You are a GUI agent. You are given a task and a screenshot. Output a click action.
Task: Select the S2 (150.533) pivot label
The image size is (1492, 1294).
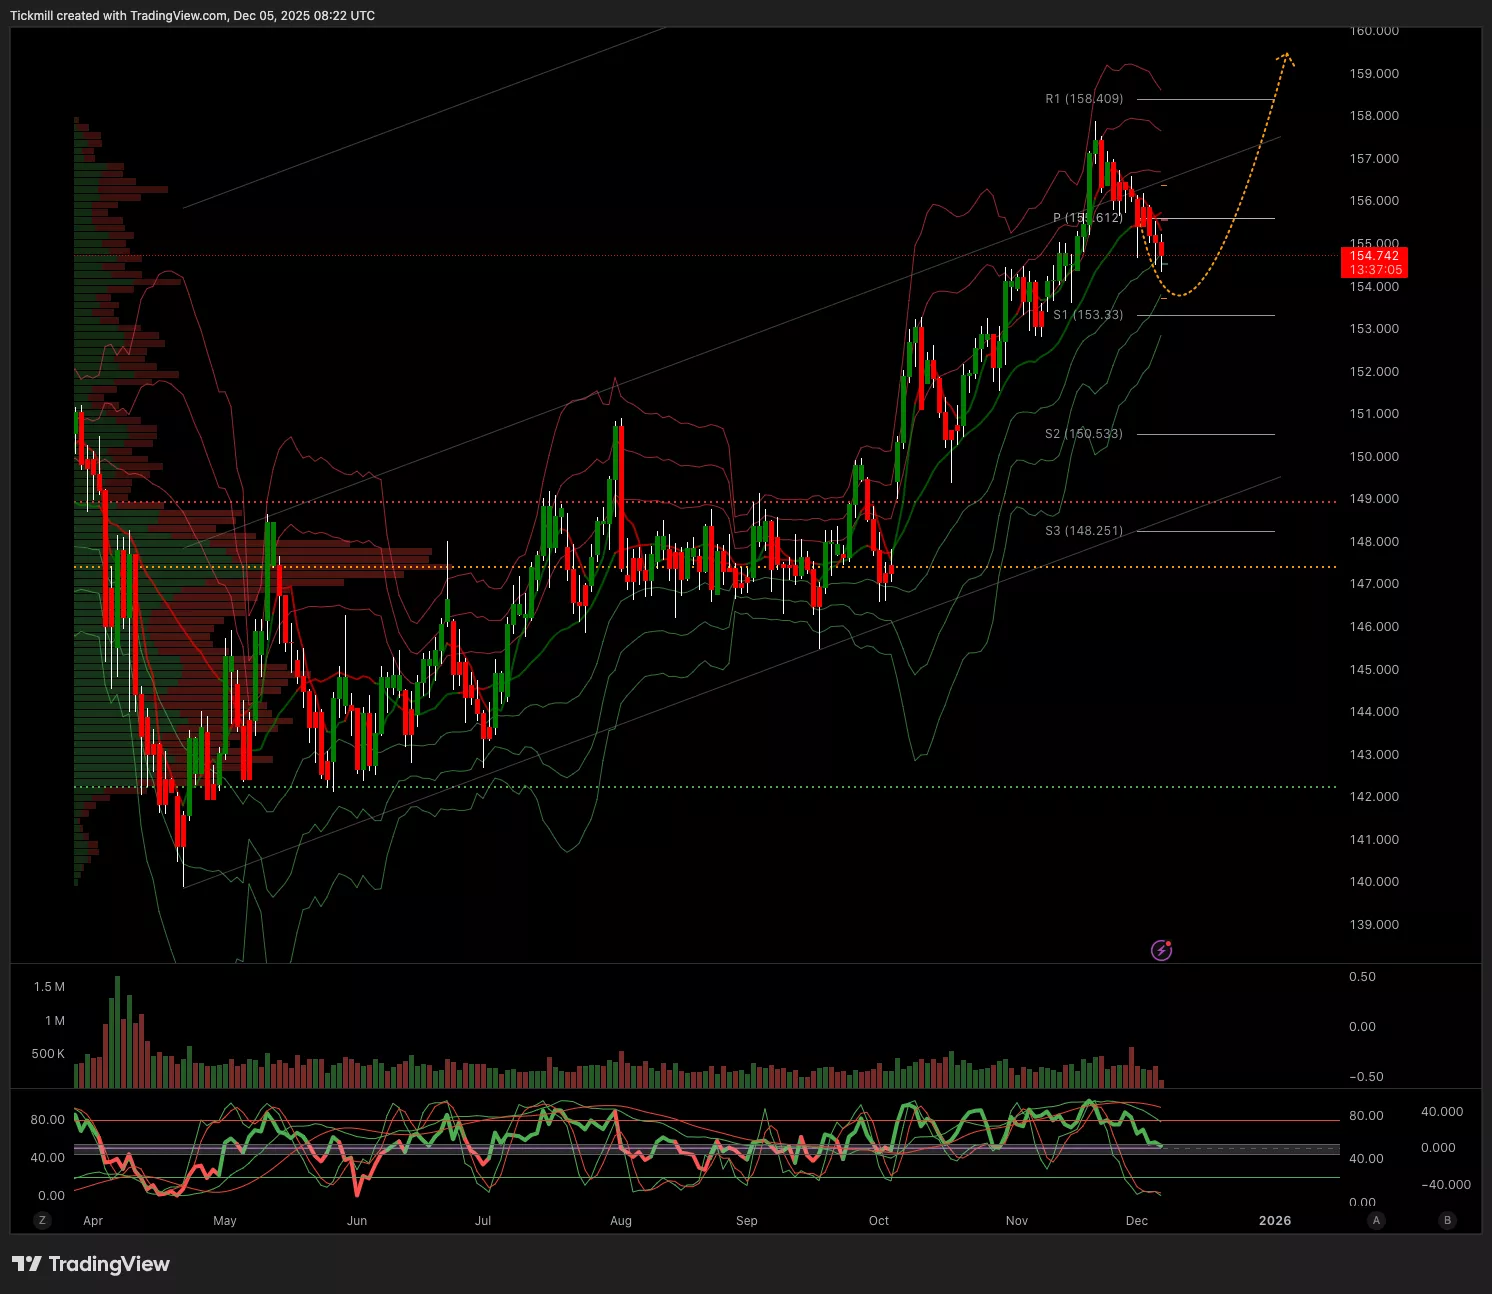[1084, 434]
